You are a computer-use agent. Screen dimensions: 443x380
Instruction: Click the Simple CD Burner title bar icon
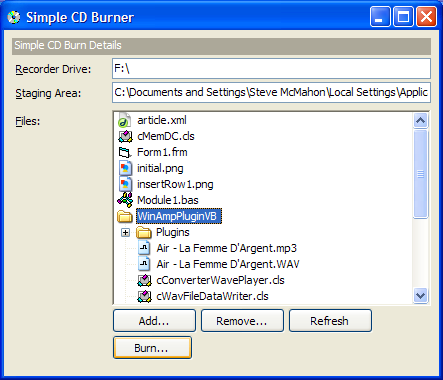click(x=14, y=17)
